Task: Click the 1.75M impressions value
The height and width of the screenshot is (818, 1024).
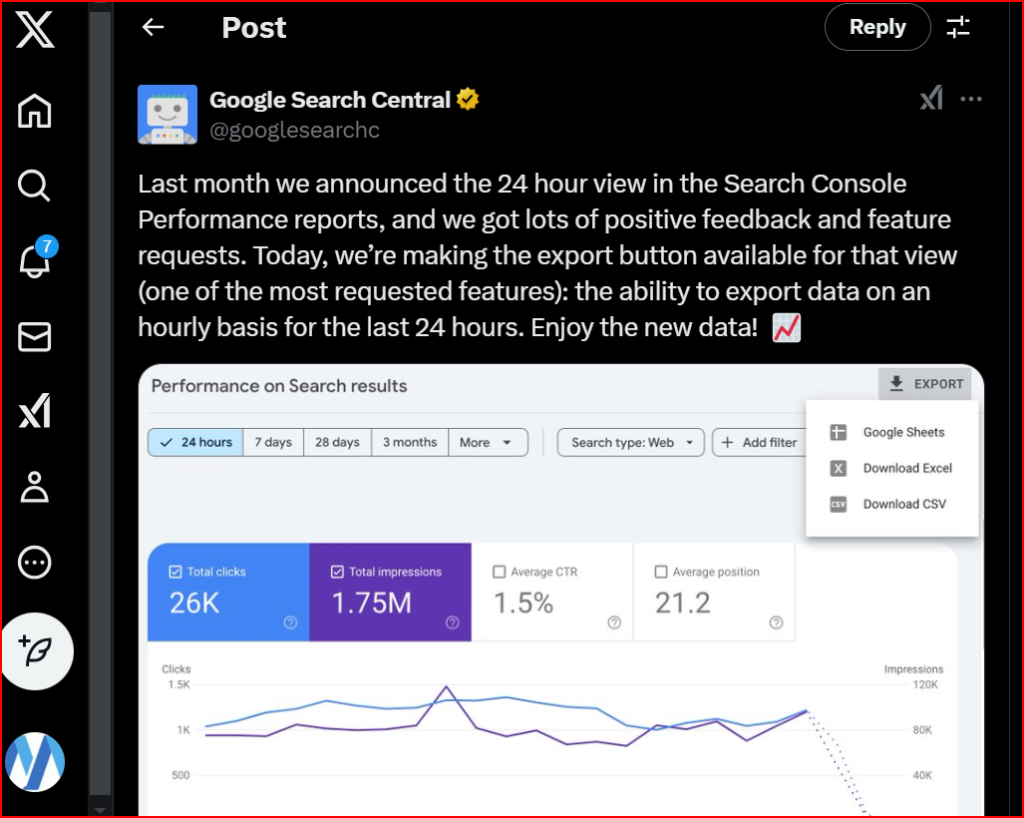Action: (372, 603)
